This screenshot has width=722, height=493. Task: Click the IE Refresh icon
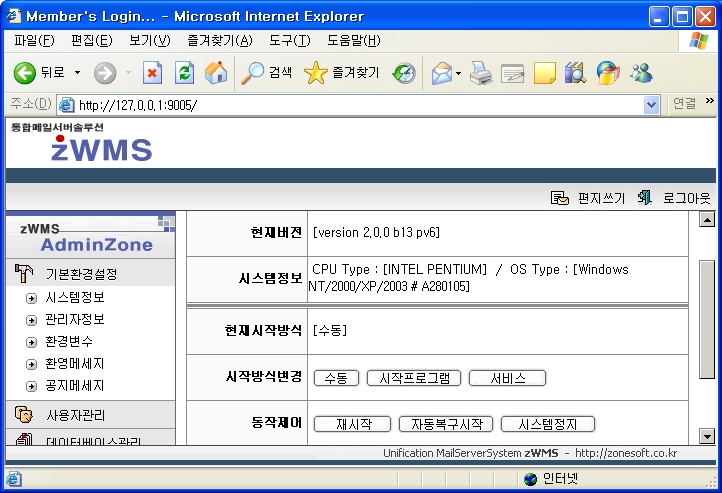click(184, 72)
